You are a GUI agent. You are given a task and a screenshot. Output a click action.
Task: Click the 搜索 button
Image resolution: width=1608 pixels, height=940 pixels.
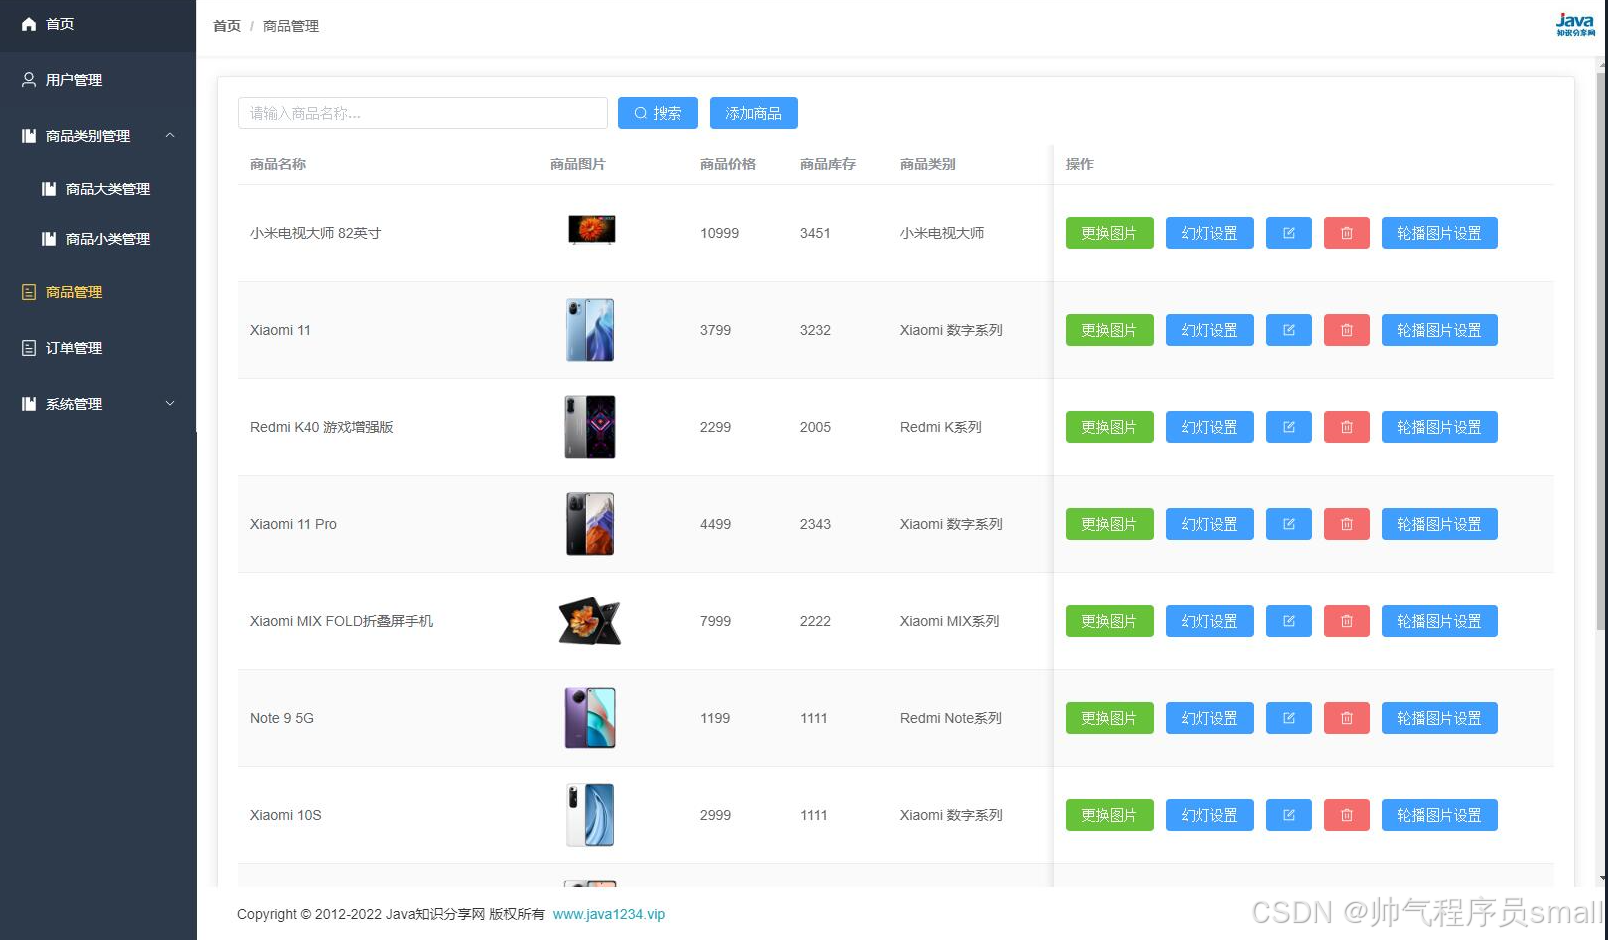658,113
